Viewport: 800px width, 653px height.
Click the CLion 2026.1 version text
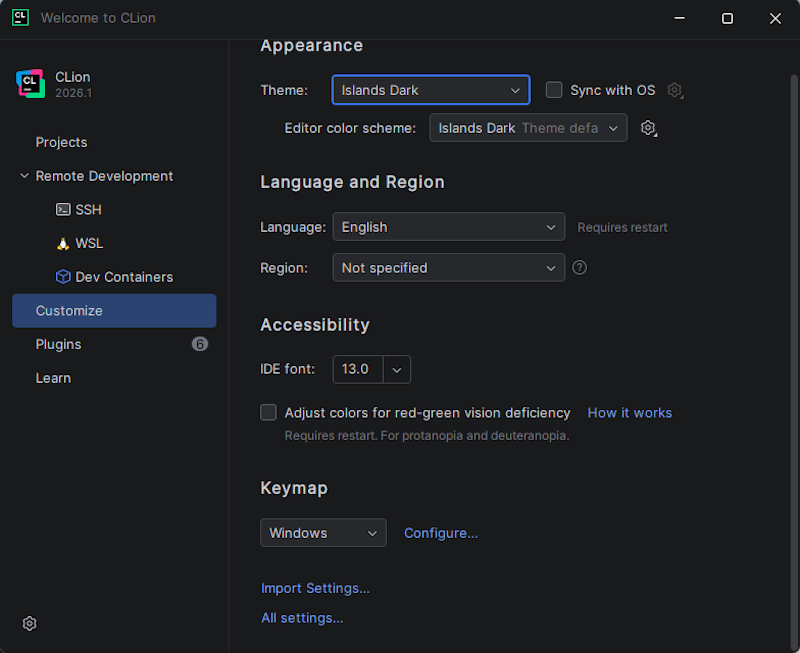73,93
